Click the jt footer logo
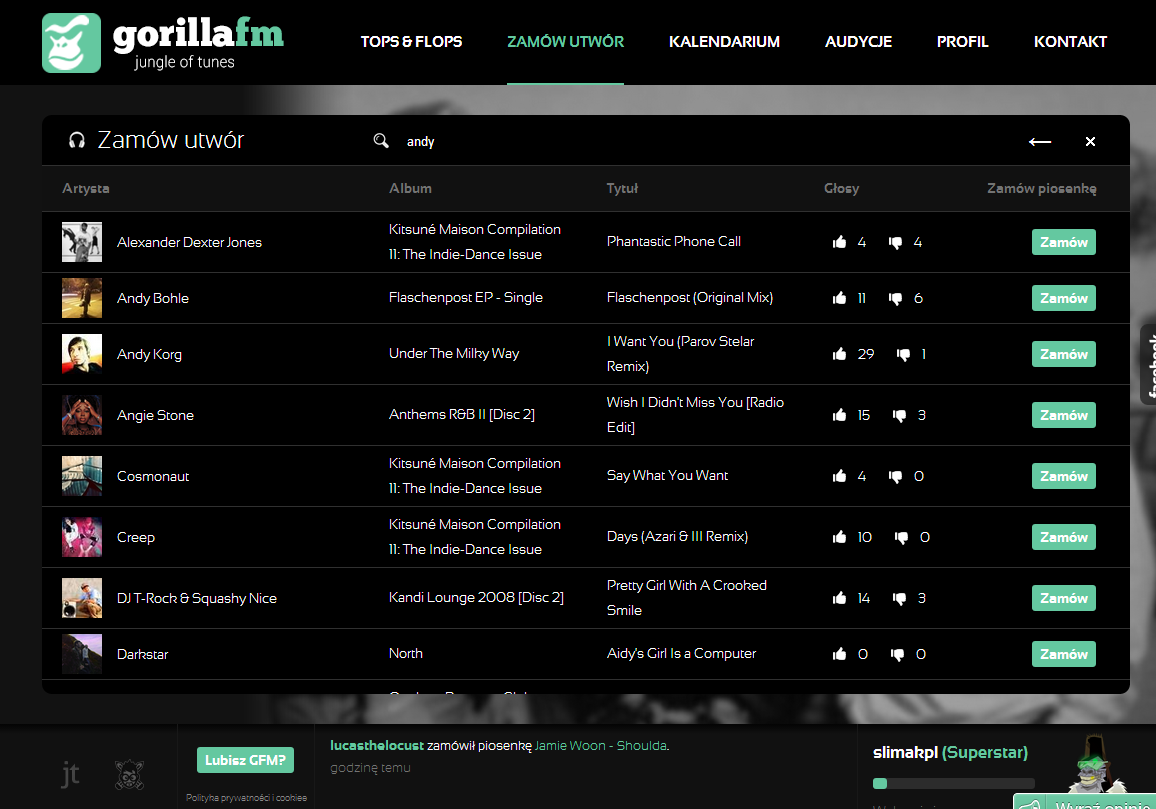Viewport: 1156px width, 809px height. [x=70, y=774]
